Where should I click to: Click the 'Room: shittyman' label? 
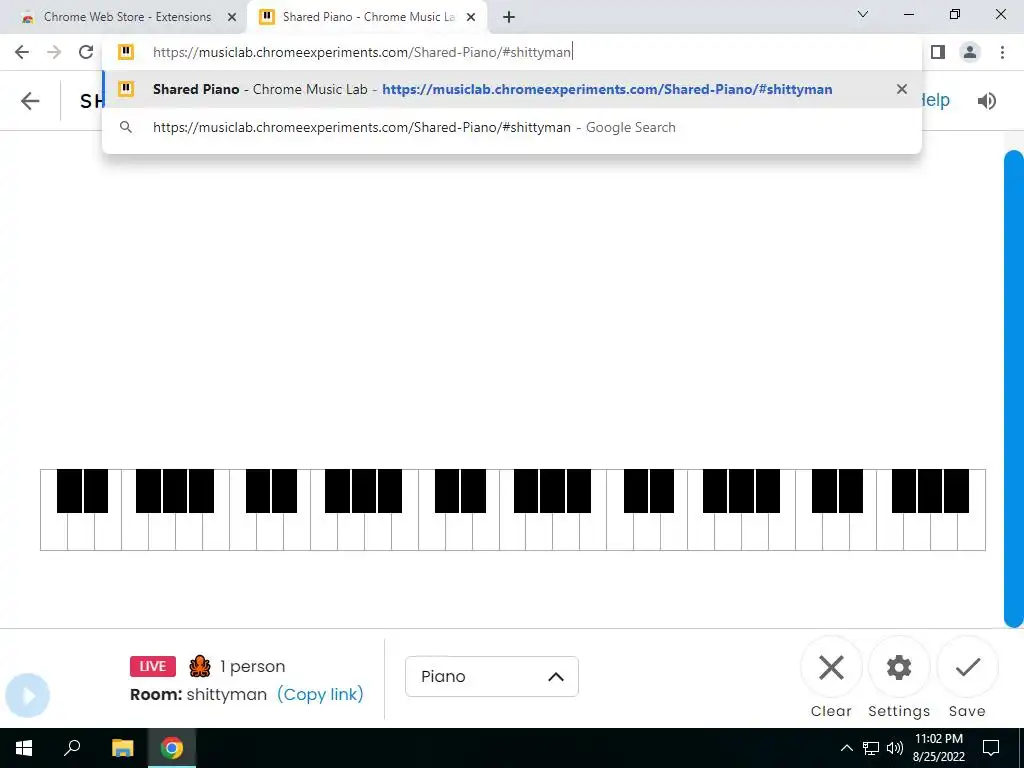point(199,694)
